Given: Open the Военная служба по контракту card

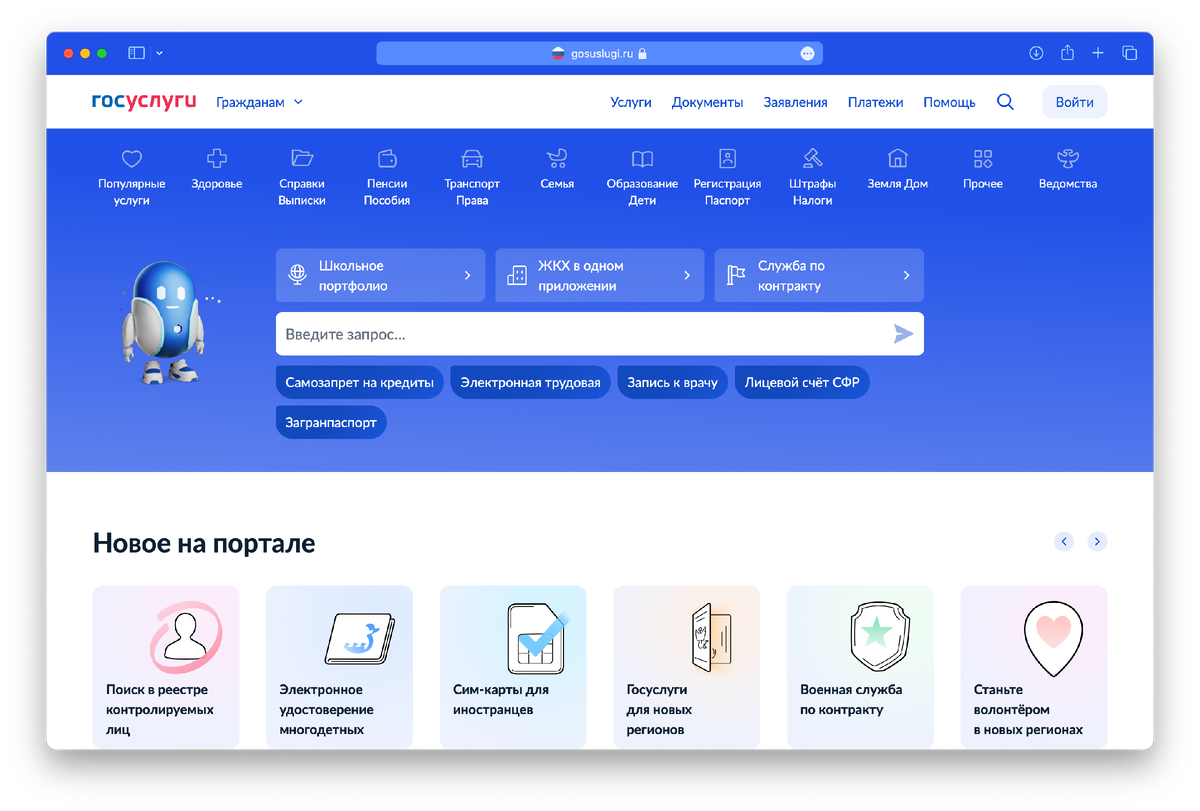Looking at the screenshot, I should (x=860, y=666).
